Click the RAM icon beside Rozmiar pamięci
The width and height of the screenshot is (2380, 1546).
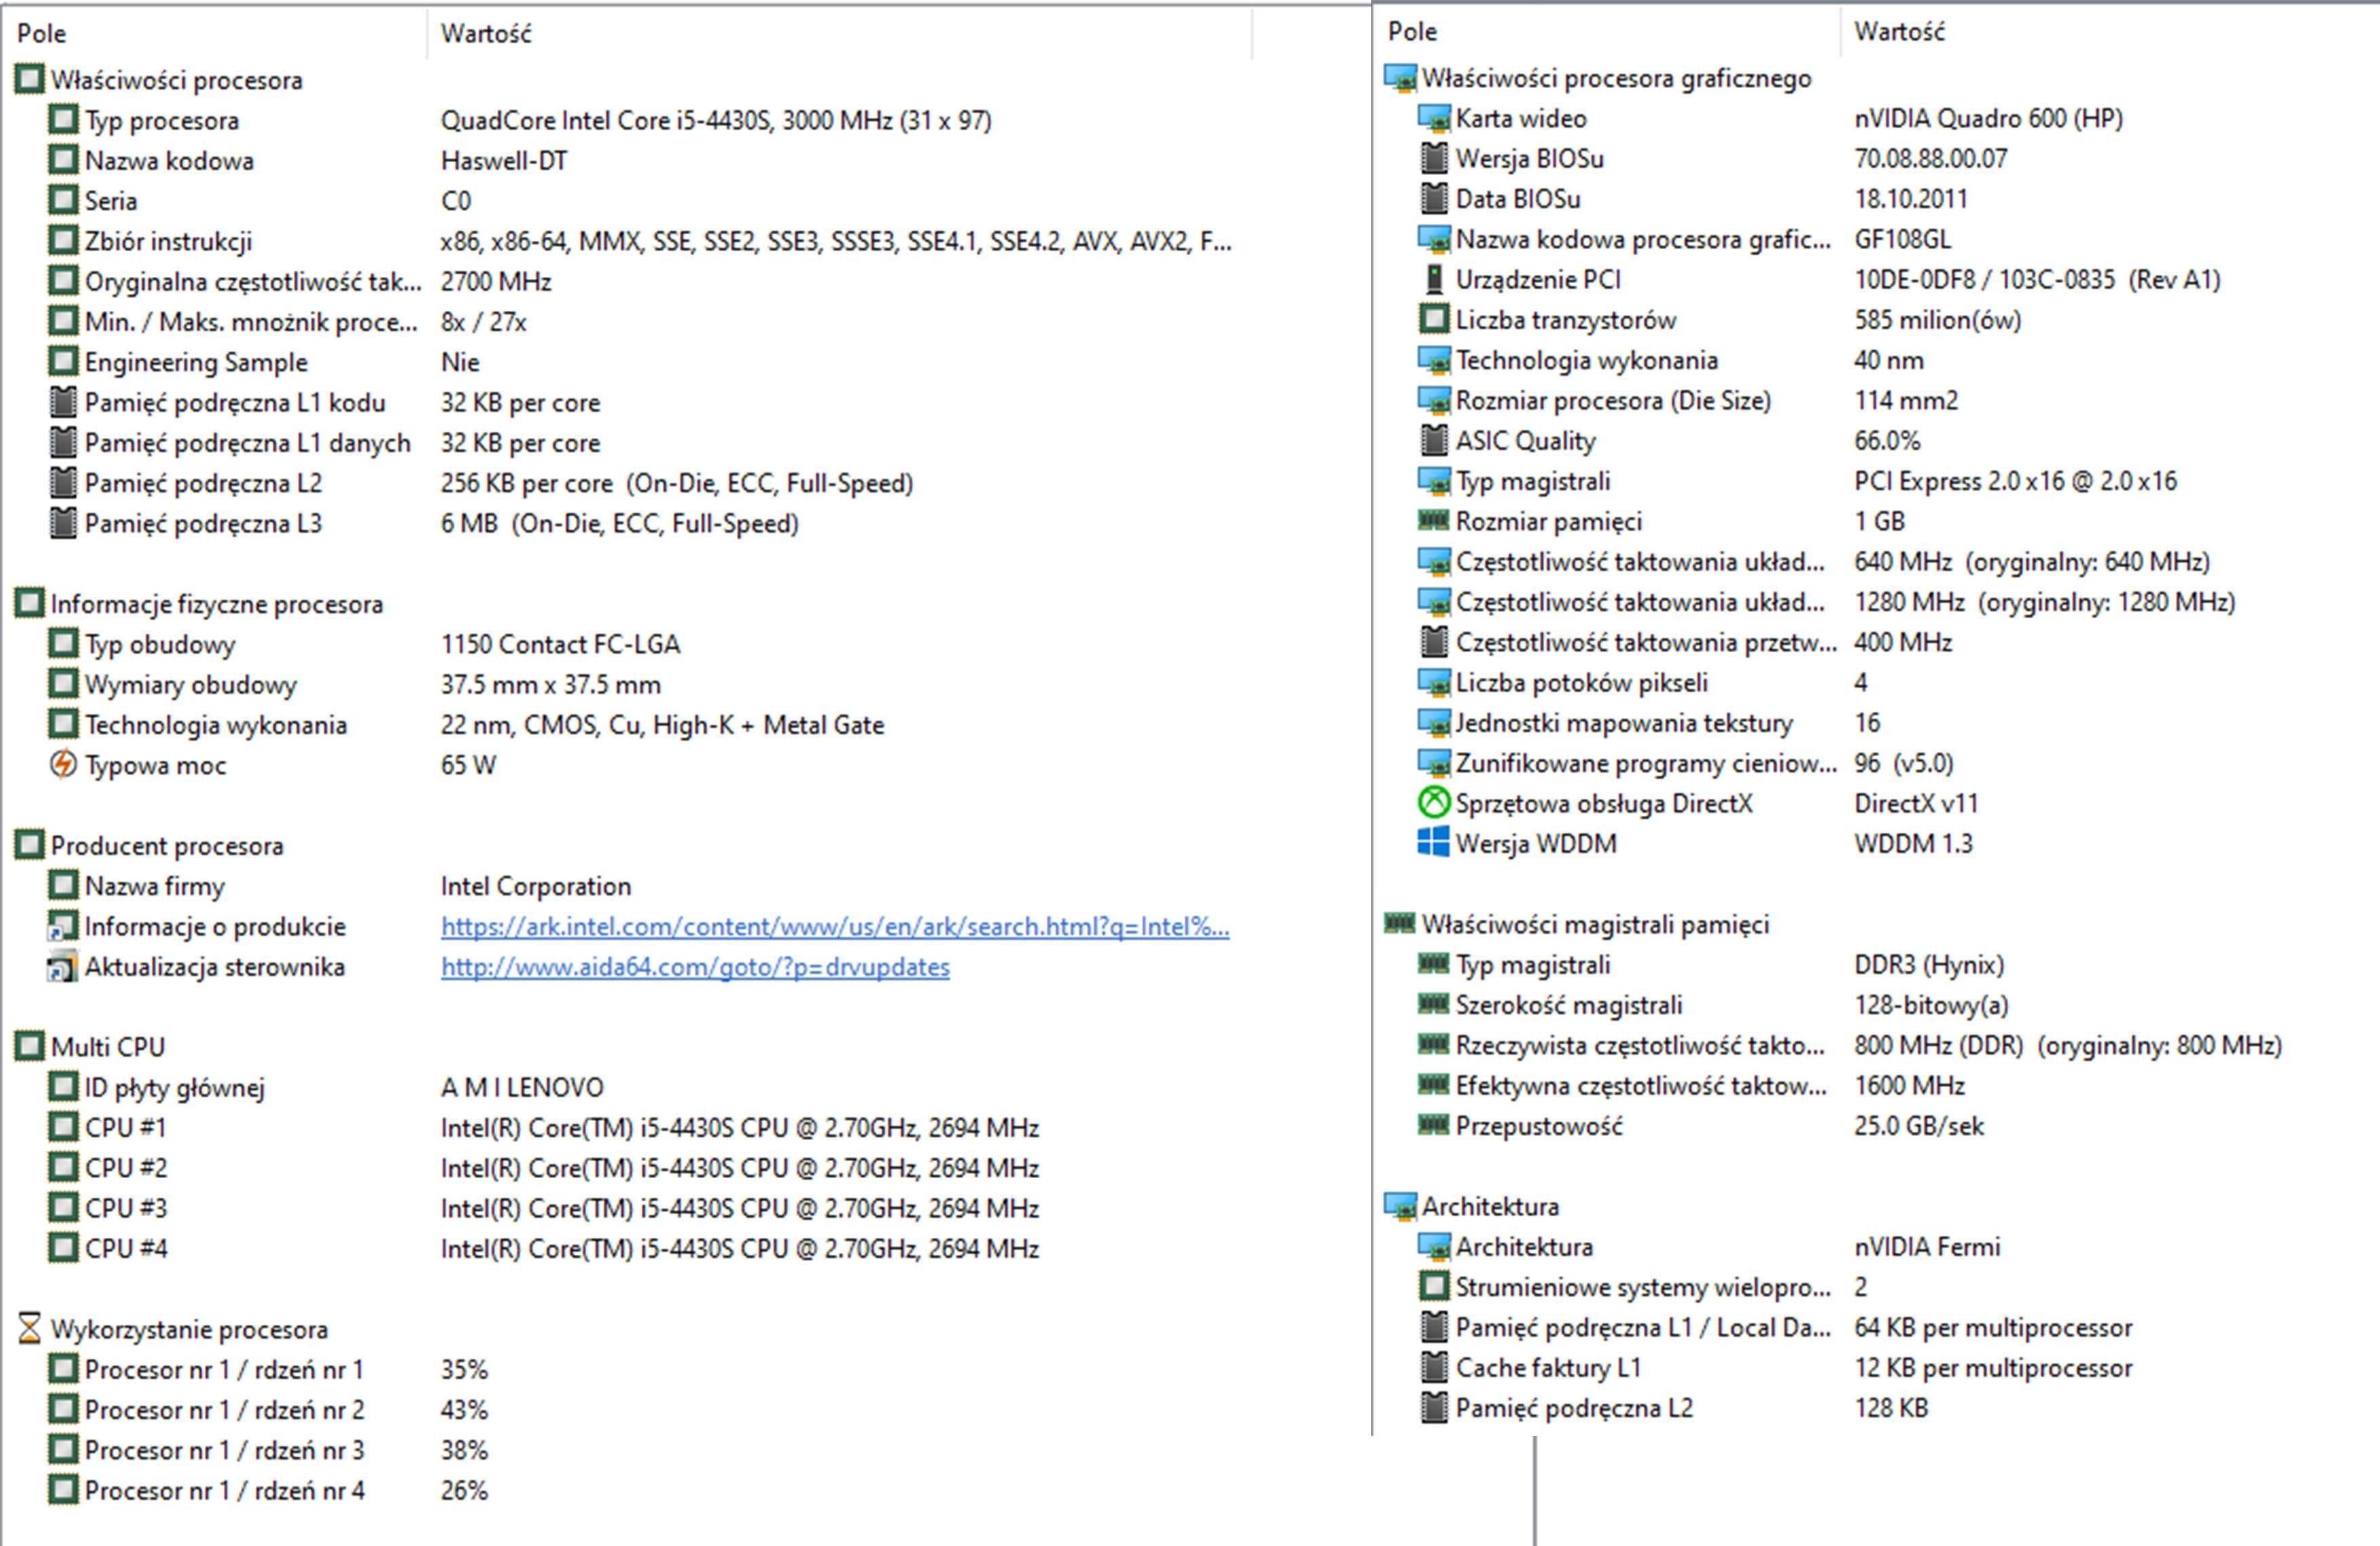point(1434,520)
